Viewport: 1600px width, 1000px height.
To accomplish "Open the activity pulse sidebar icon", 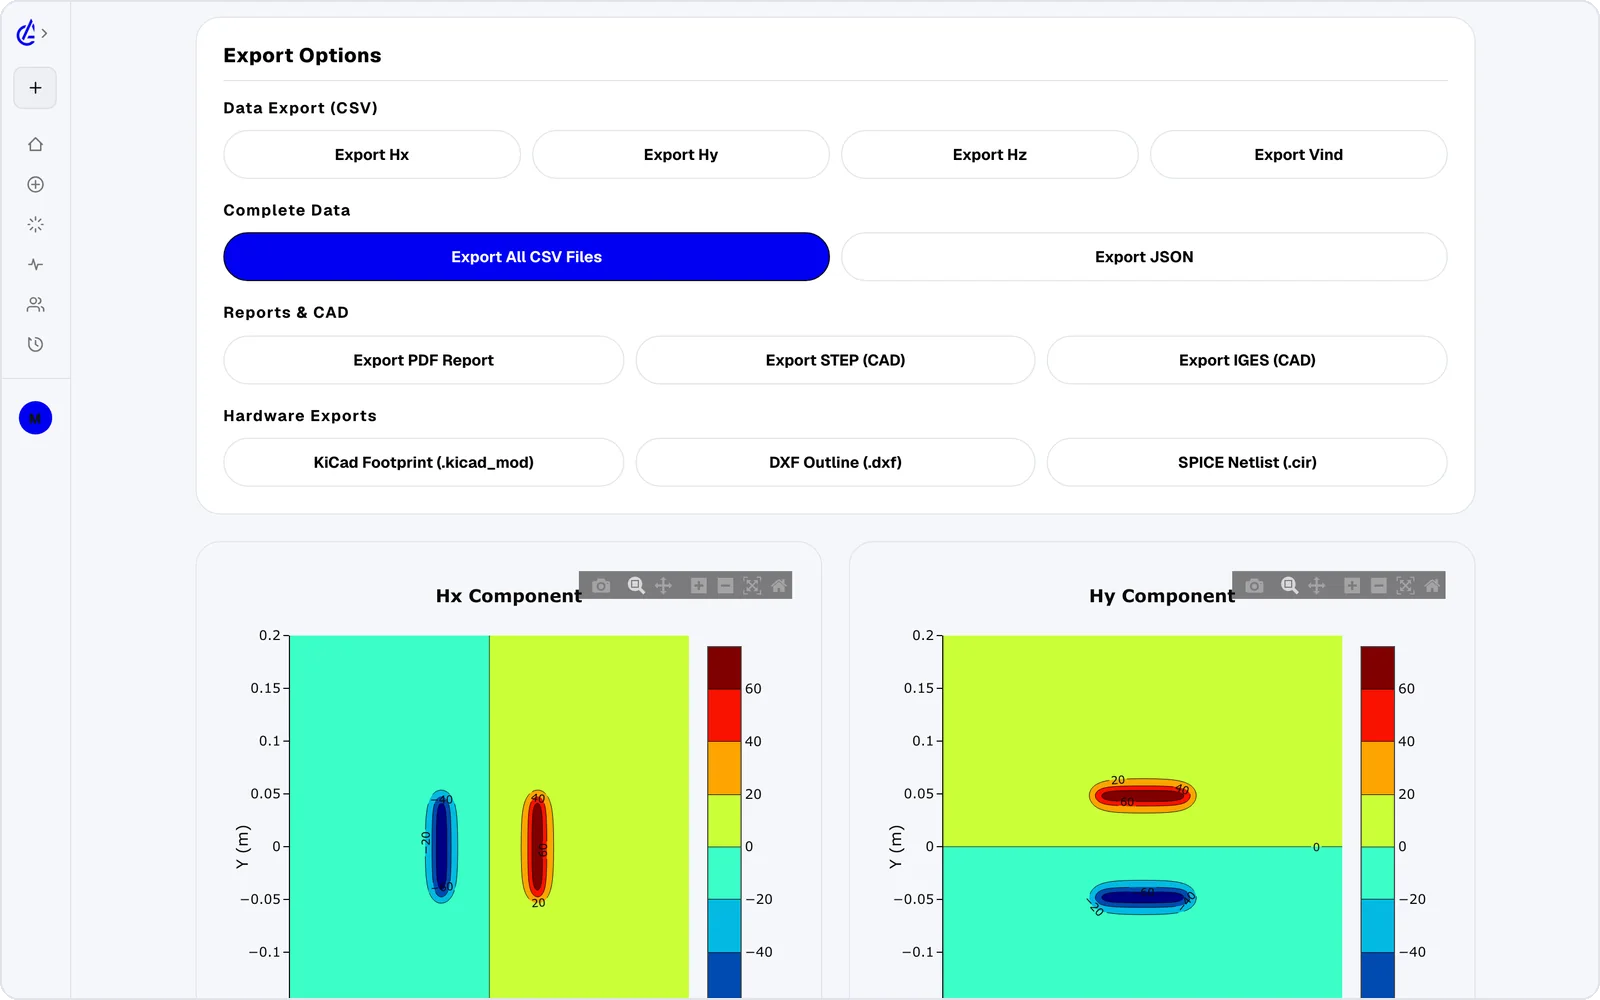I will click(35, 264).
